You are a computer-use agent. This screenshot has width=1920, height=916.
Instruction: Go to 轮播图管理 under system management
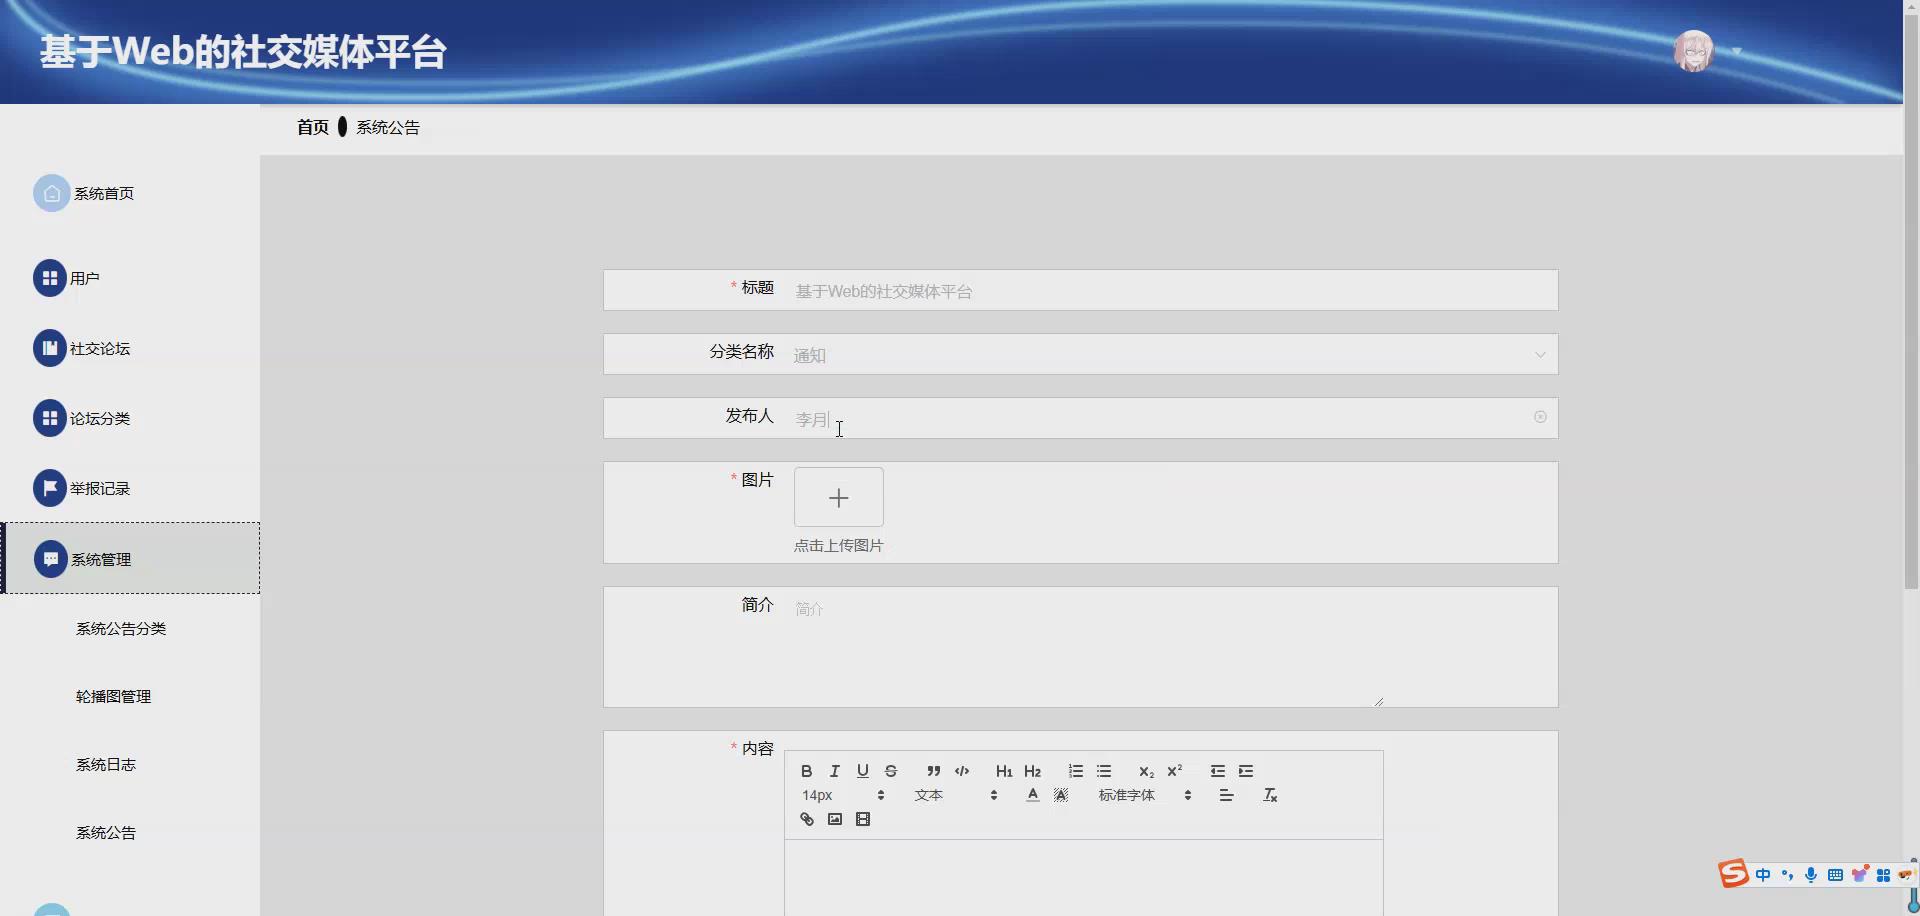pyautogui.click(x=112, y=696)
